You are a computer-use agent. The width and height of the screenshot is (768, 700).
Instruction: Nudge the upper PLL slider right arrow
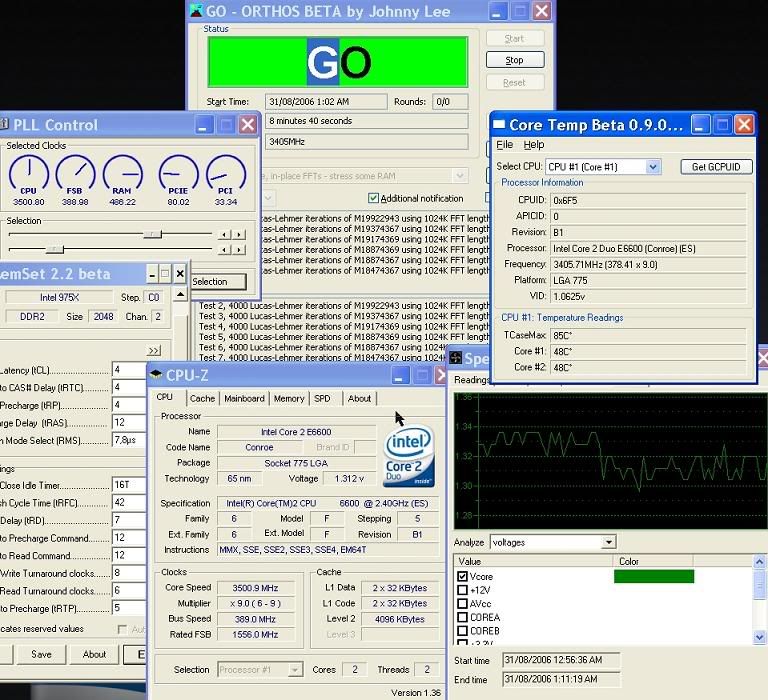239,235
